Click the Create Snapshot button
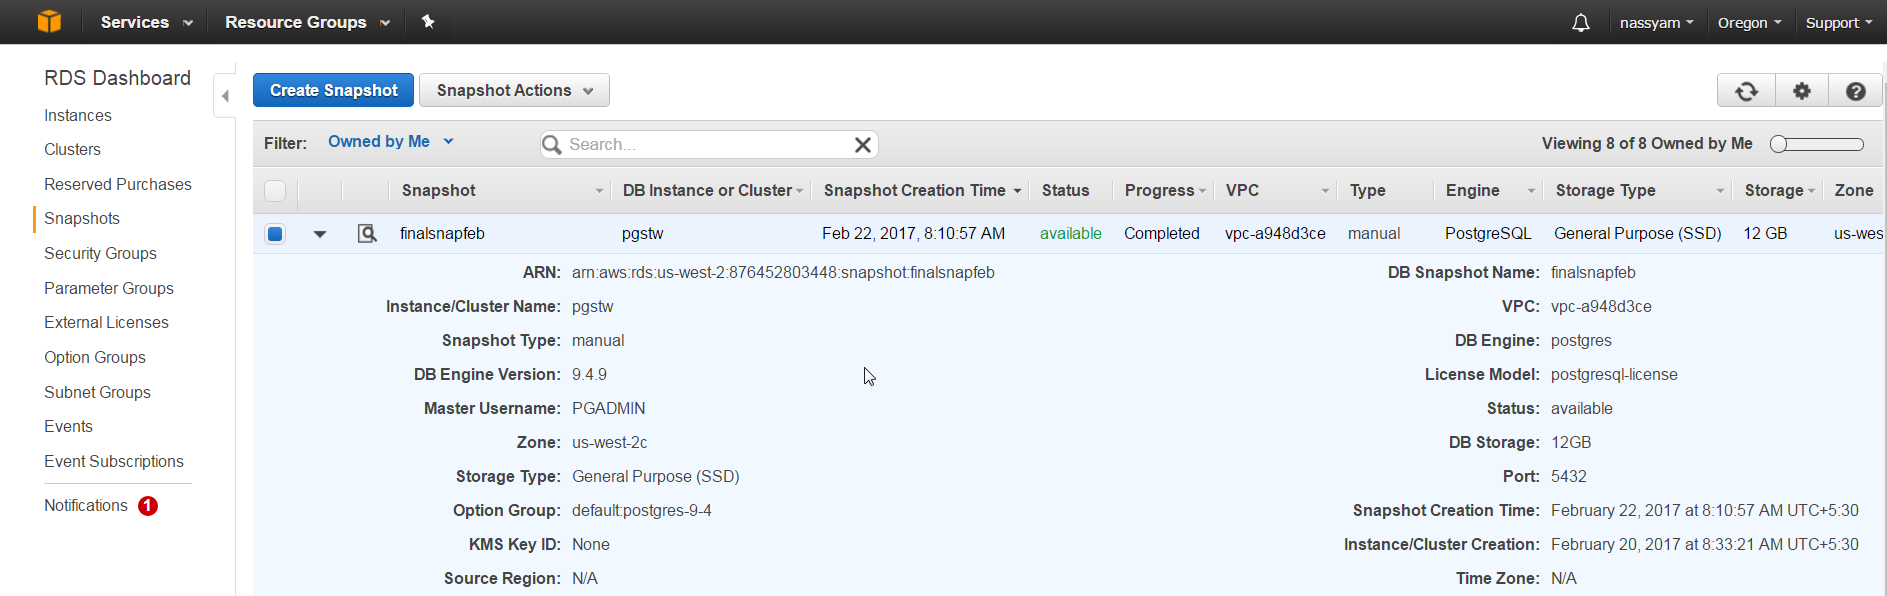1887x596 pixels. 333,90
